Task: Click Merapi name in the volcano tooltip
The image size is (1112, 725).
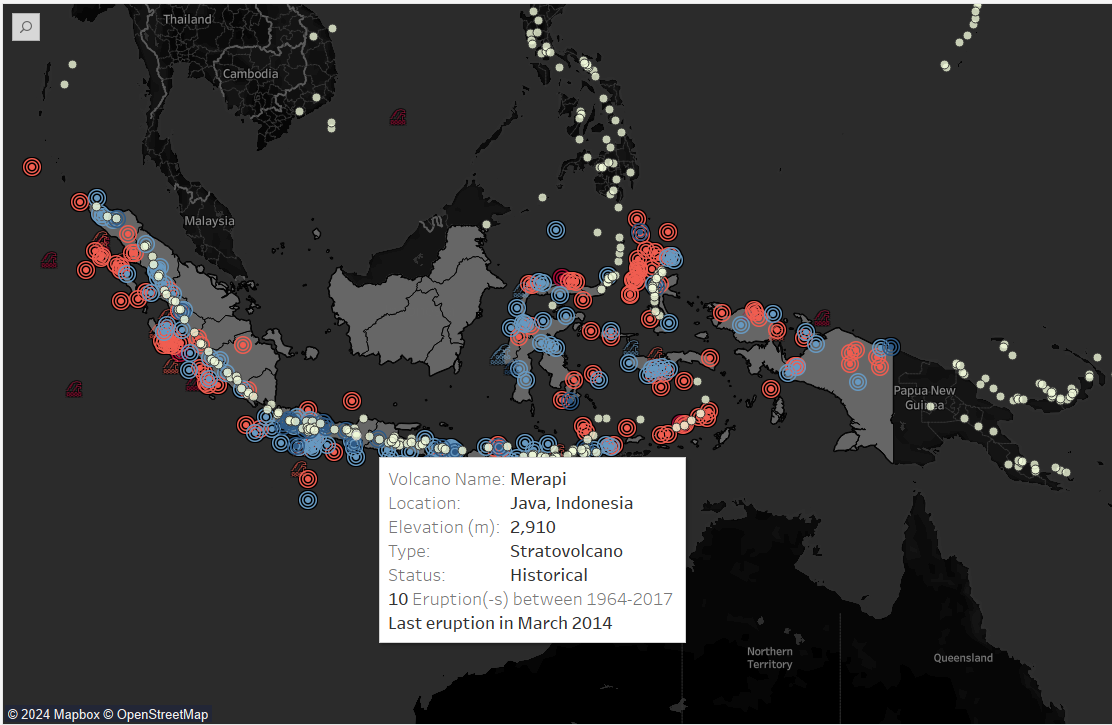Action: click(538, 479)
